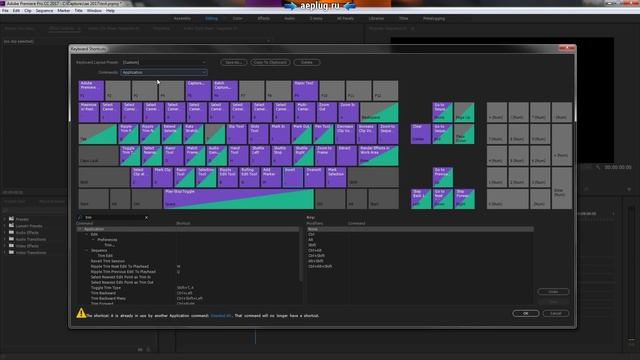Click the Step Back left-arrow key
640x360 pixels.
click(x=421, y=199)
